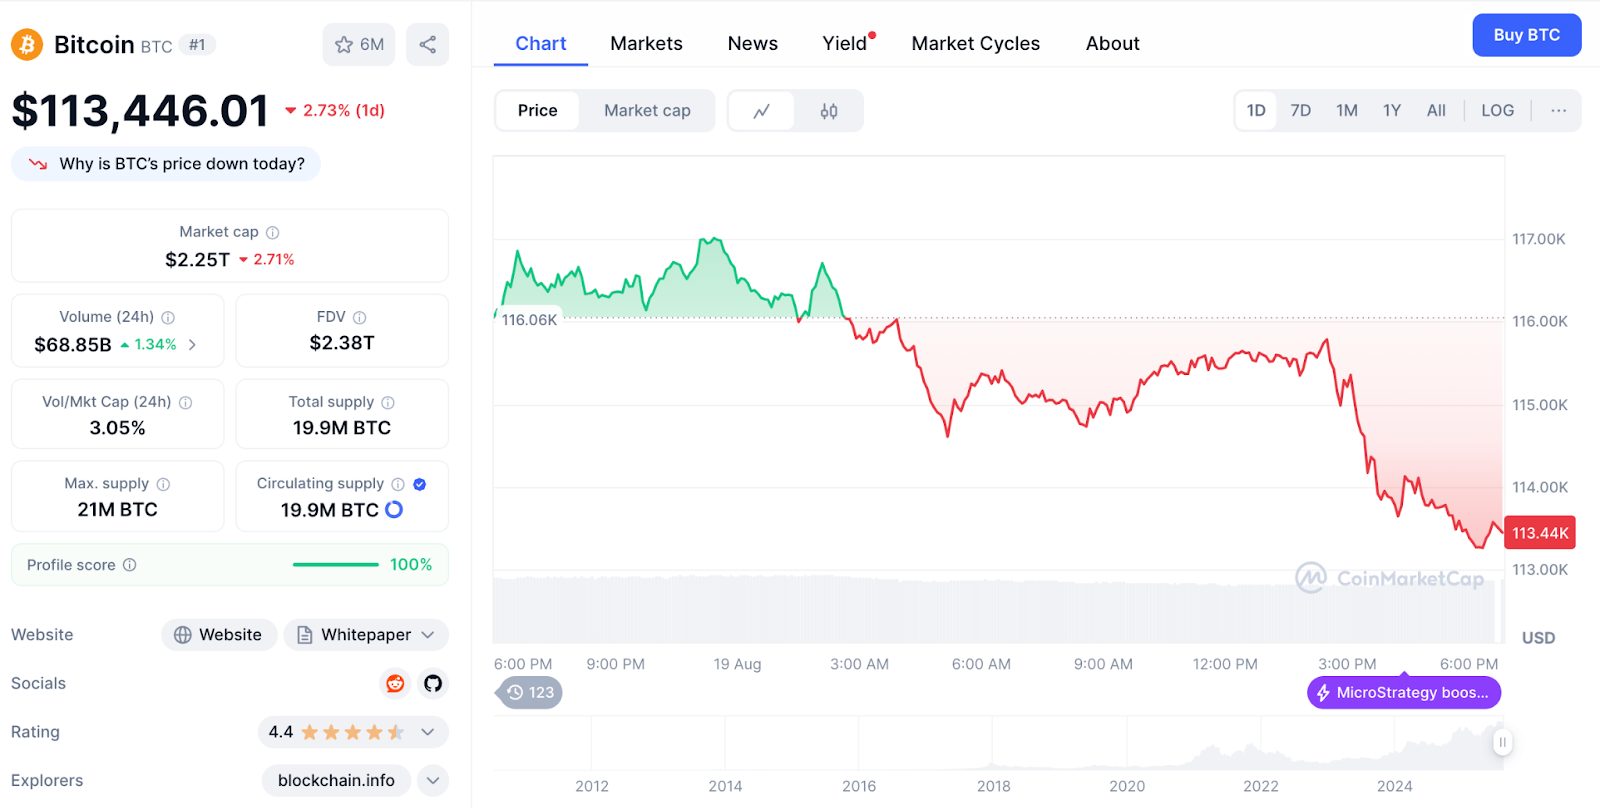Set chart range to All
1600x808 pixels.
tap(1436, 111)
